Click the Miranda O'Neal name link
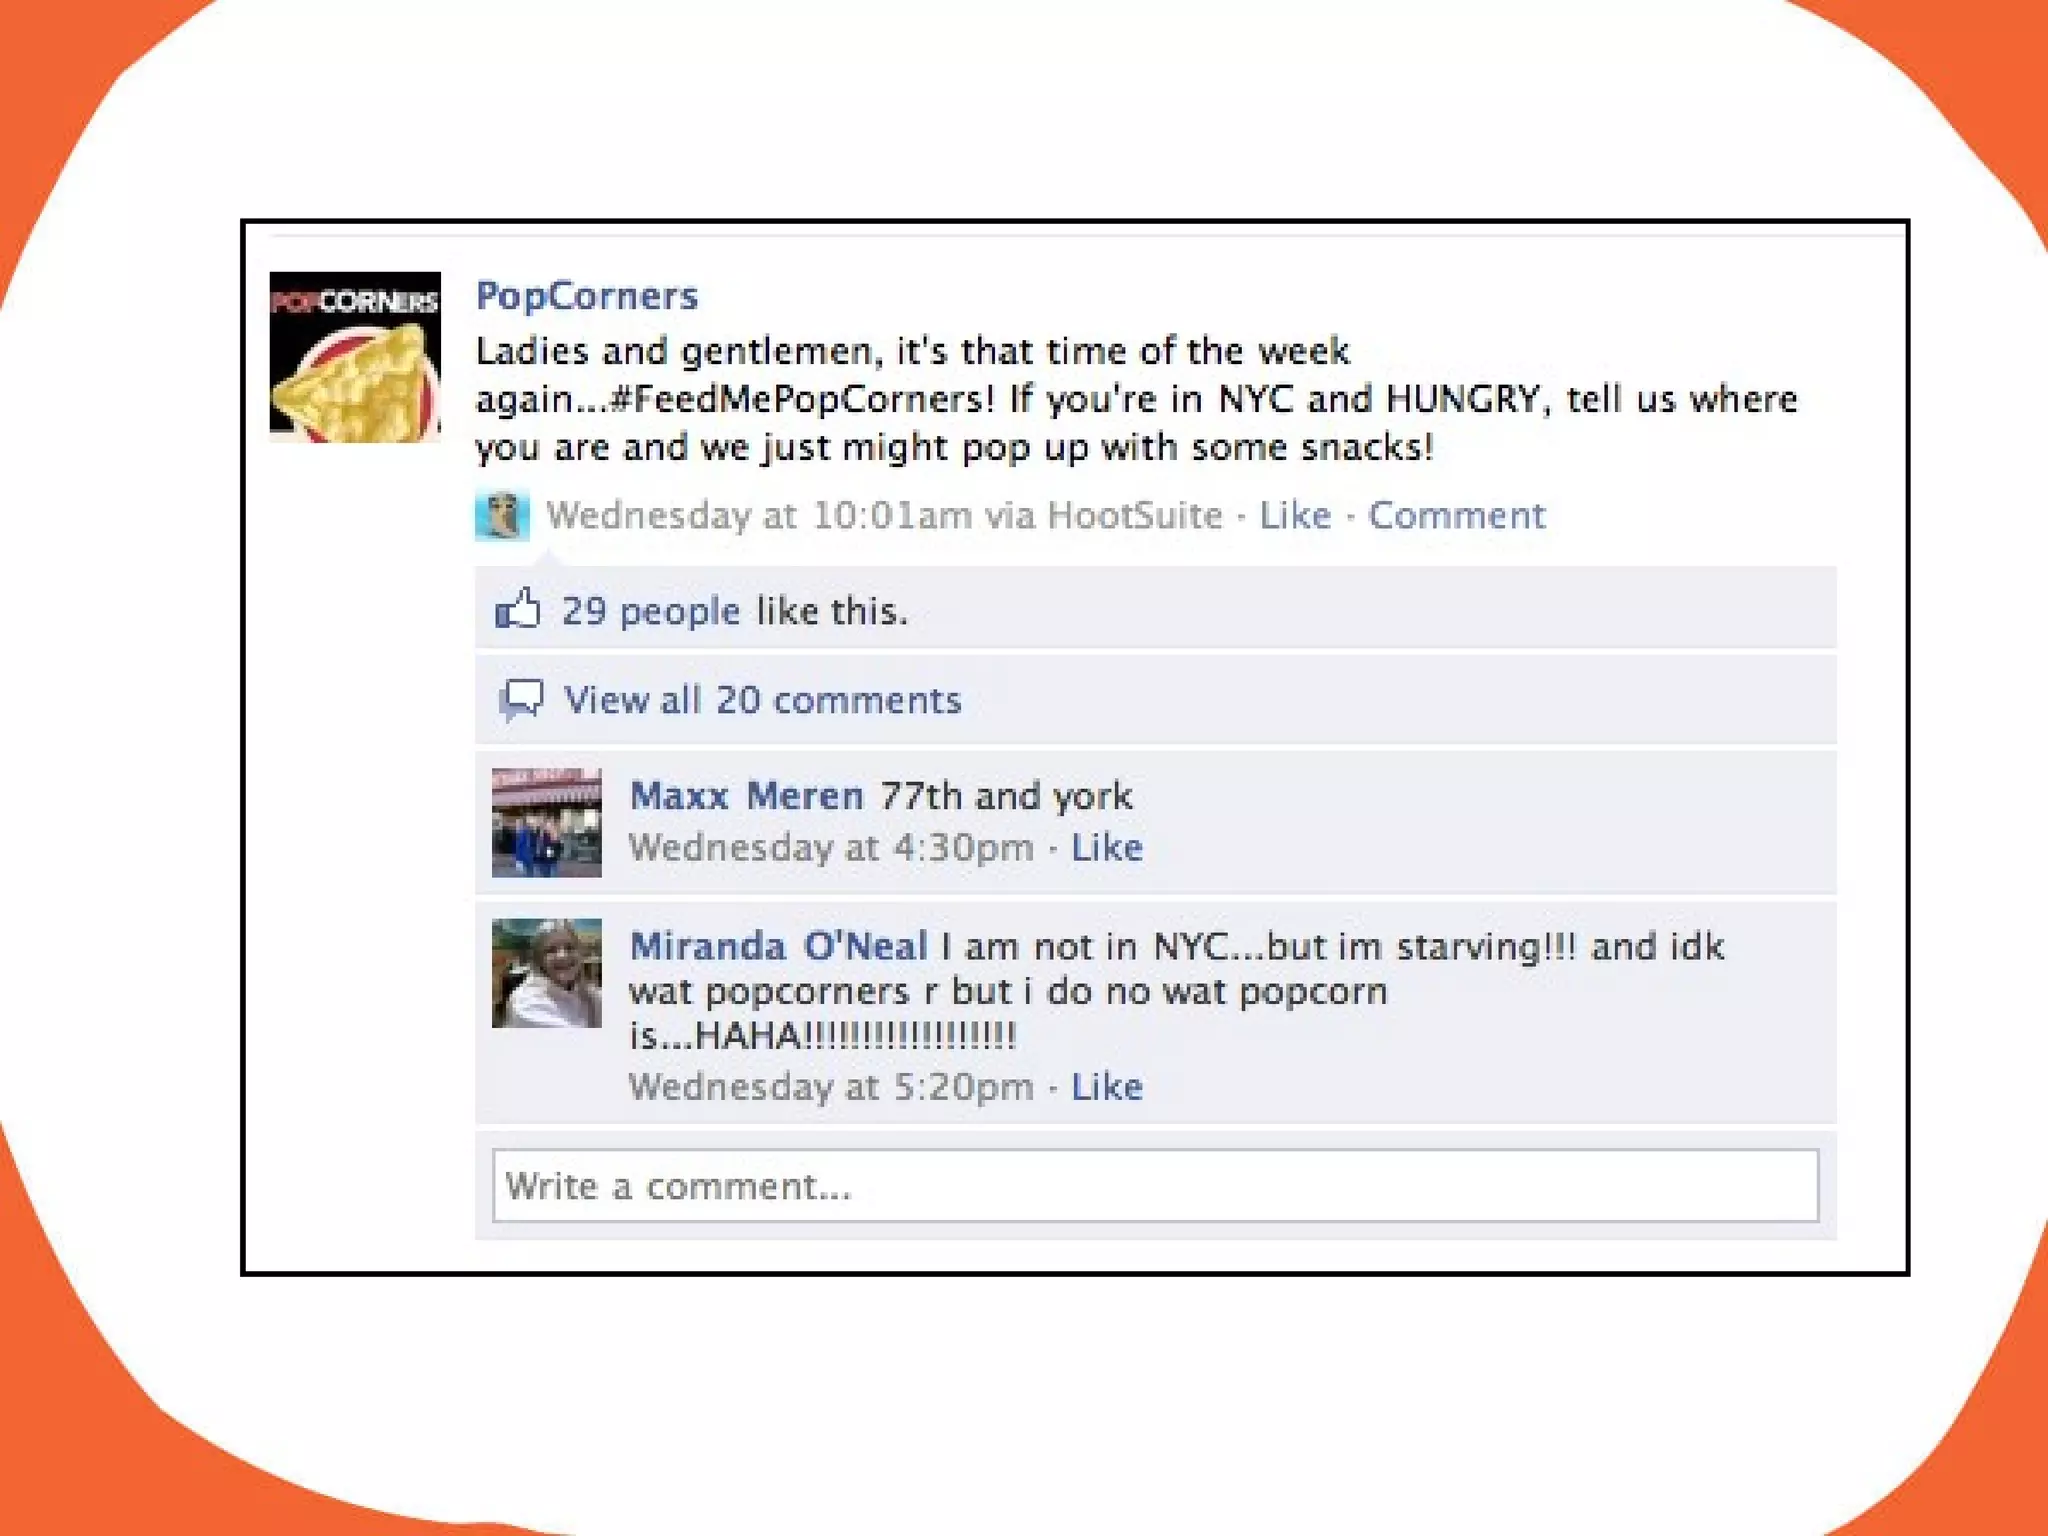This screenshot has height=1536, width=2048. [778, 946]
